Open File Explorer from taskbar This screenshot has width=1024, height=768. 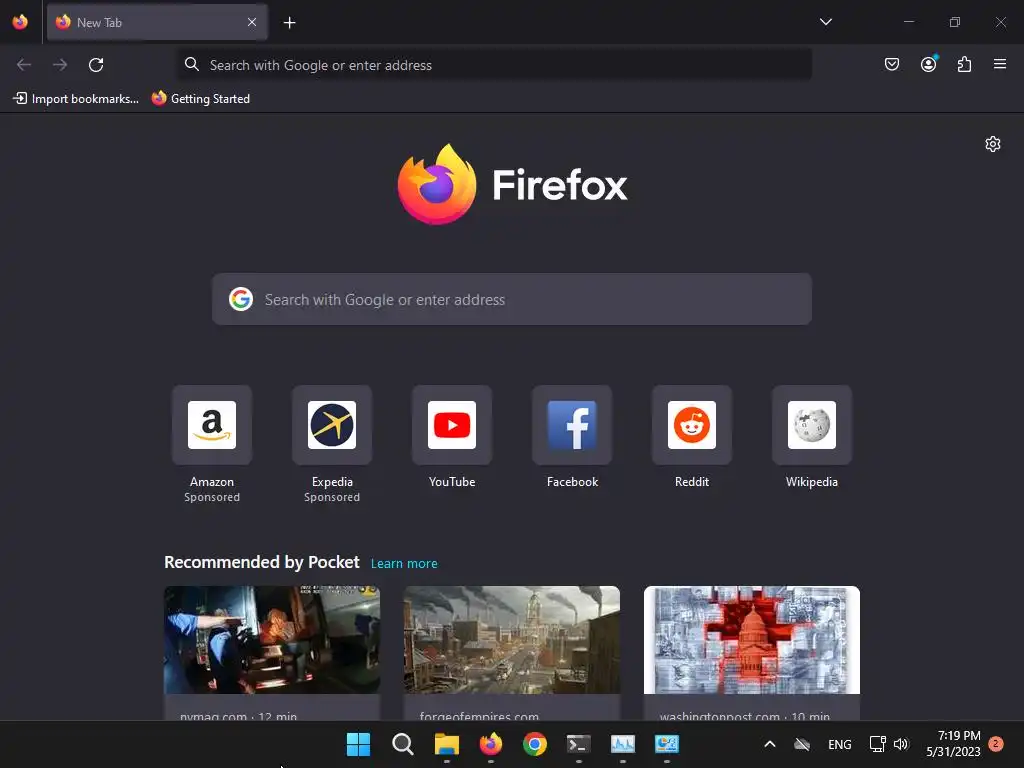pyautogui.click(x=447, y=744)
